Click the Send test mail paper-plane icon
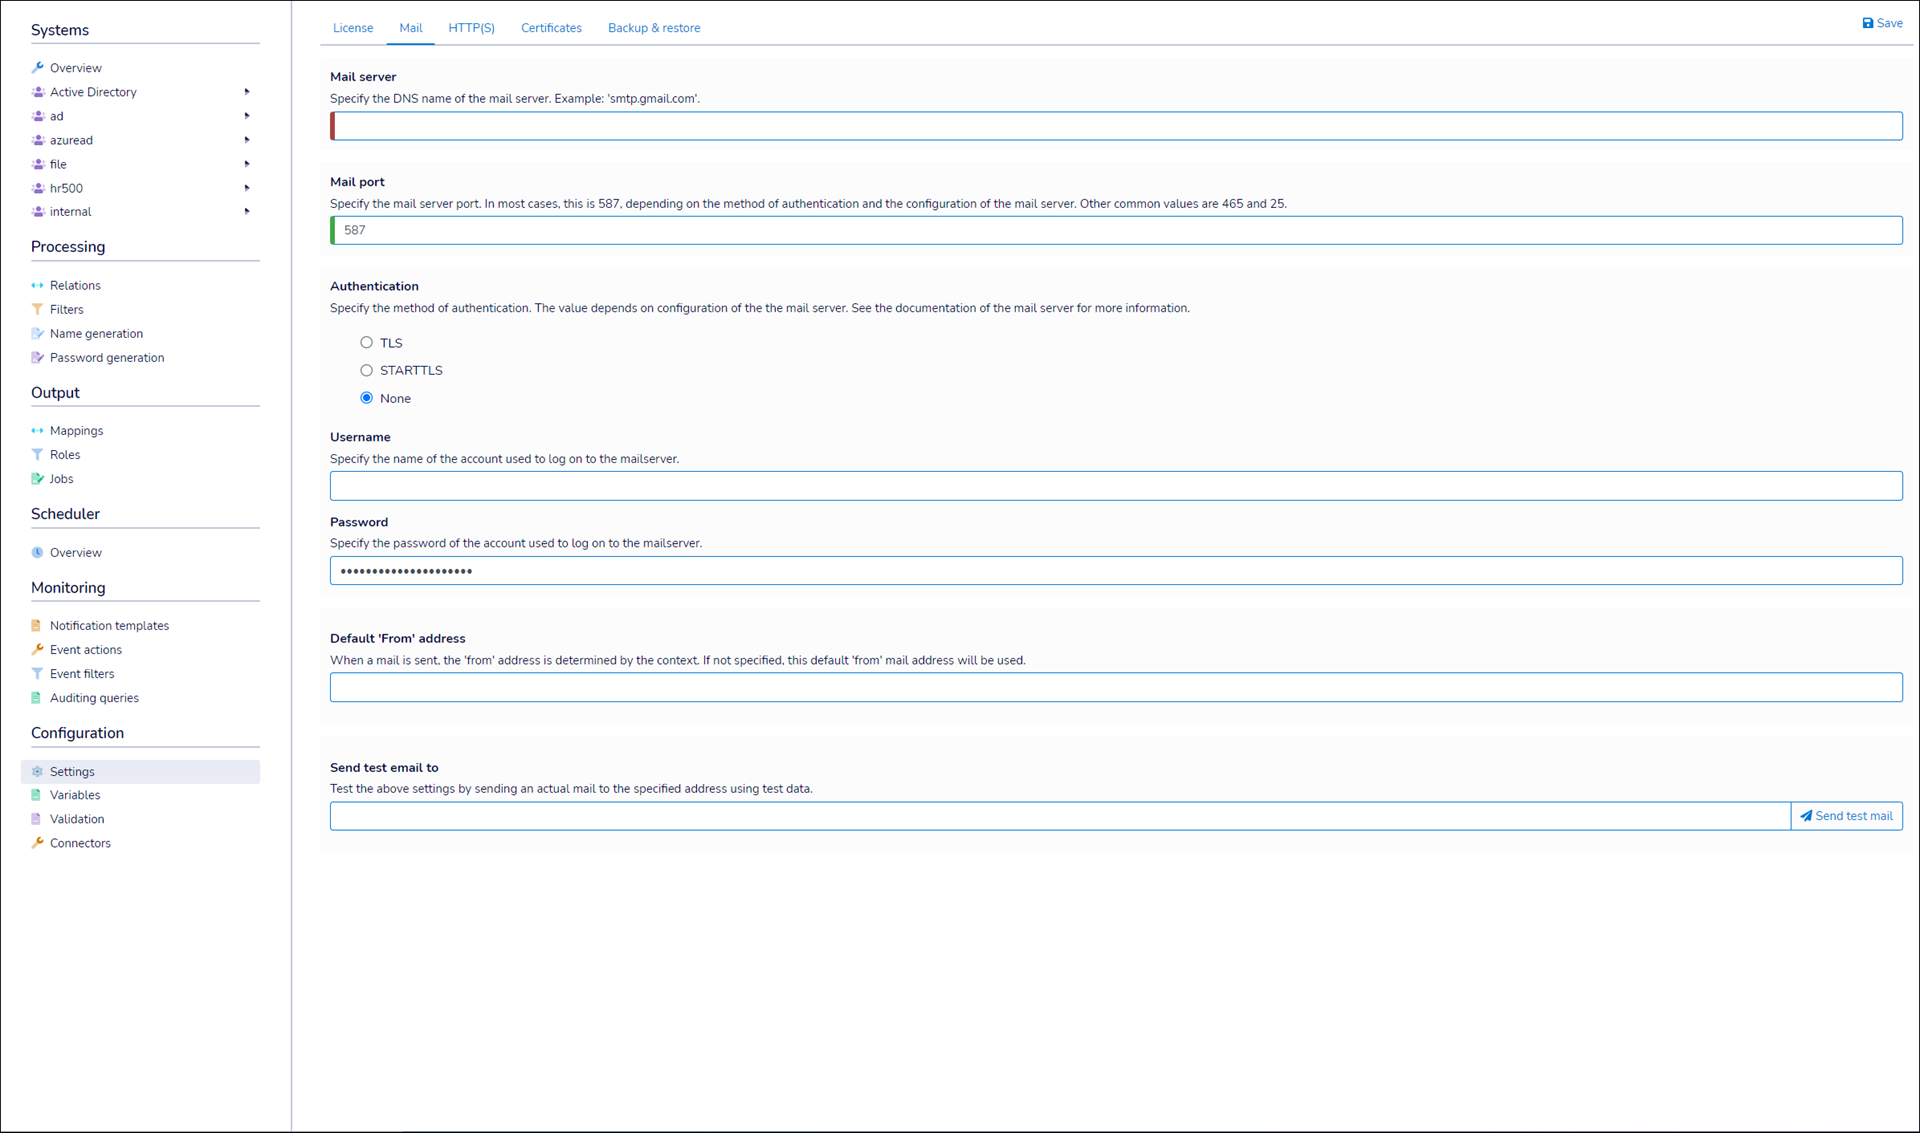 [1806, 816]
